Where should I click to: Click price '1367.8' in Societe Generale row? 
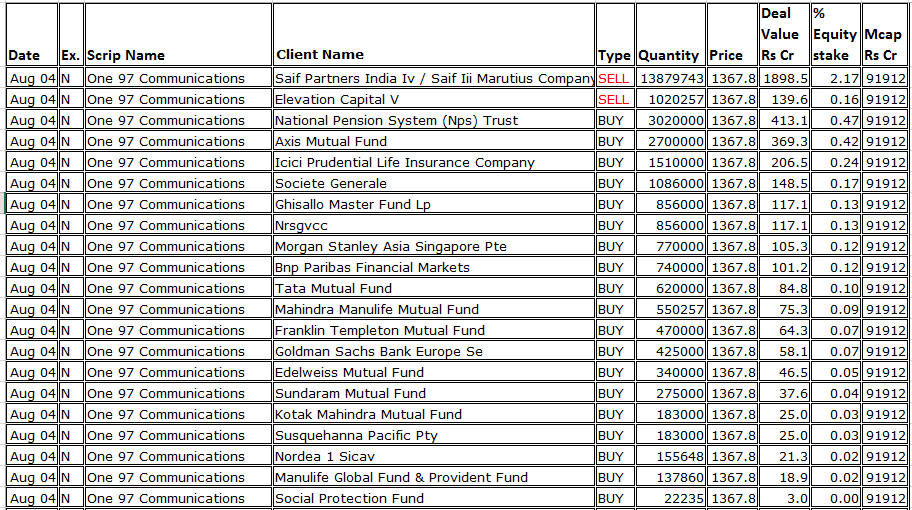[x=732, y=183]
